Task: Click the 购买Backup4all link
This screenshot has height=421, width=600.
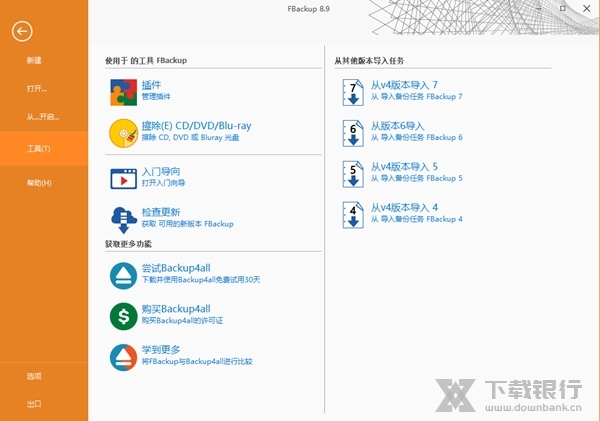Action: tap(176, 309)
